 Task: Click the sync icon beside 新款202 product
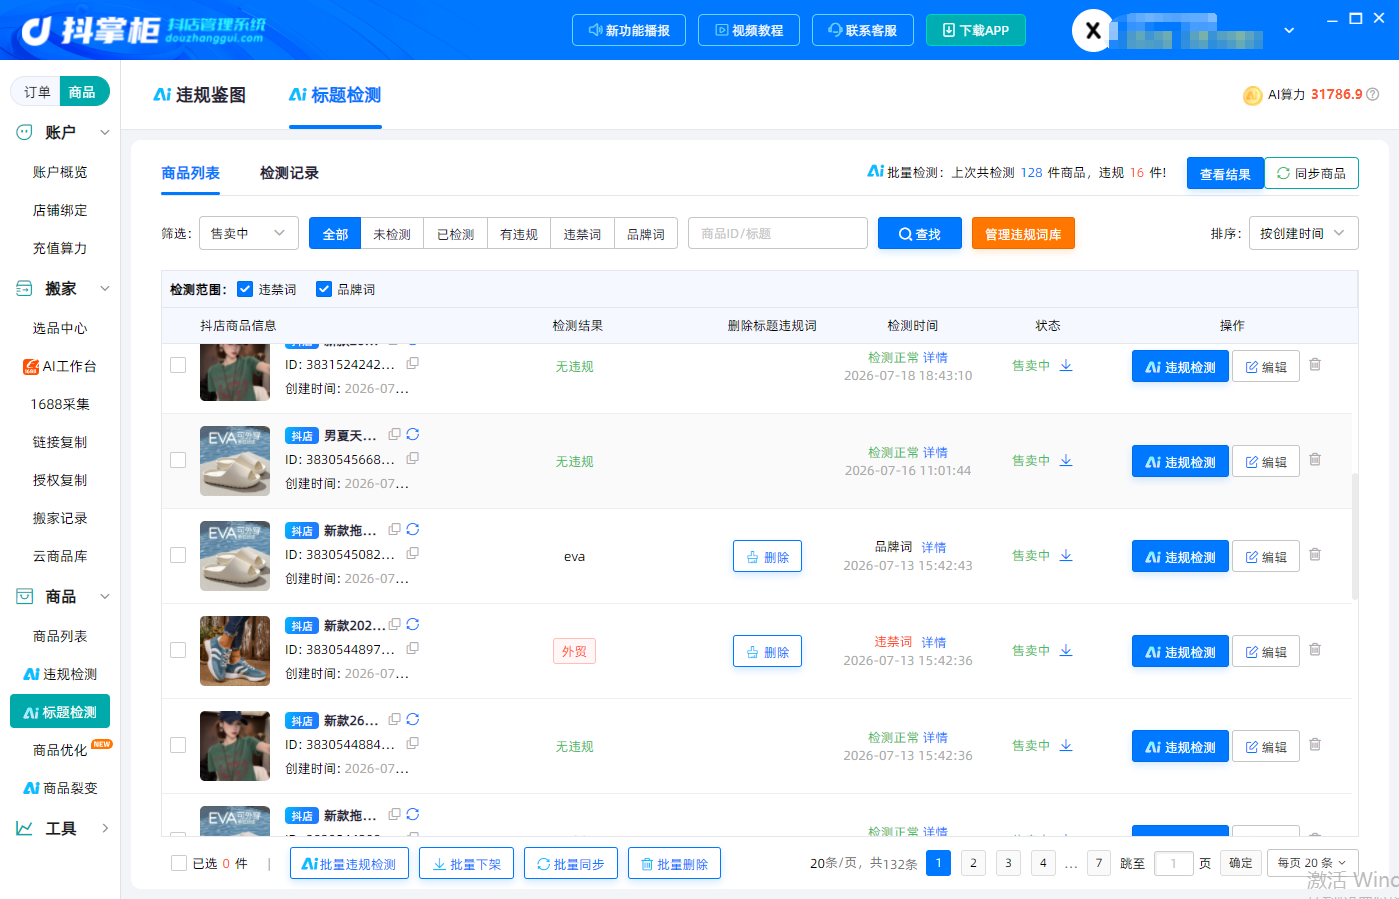point(413,624)
